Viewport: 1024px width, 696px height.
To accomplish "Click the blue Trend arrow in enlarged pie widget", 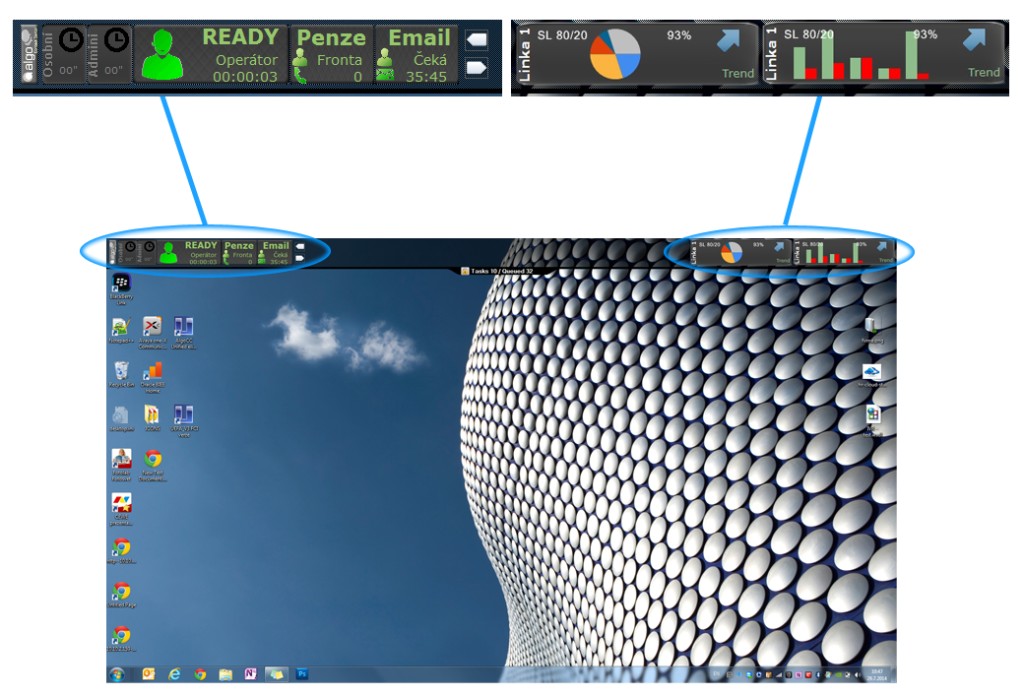I will pos(729,41).
